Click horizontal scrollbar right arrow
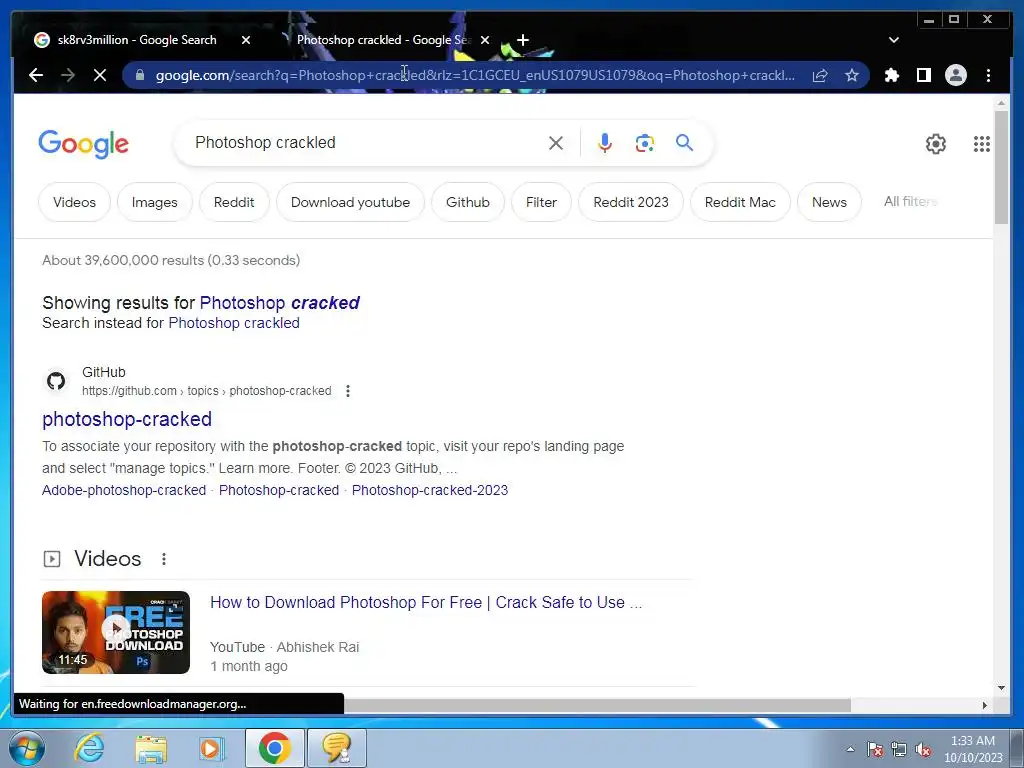Viewport: 1024px width, 768px height. (x=985, y=705)
